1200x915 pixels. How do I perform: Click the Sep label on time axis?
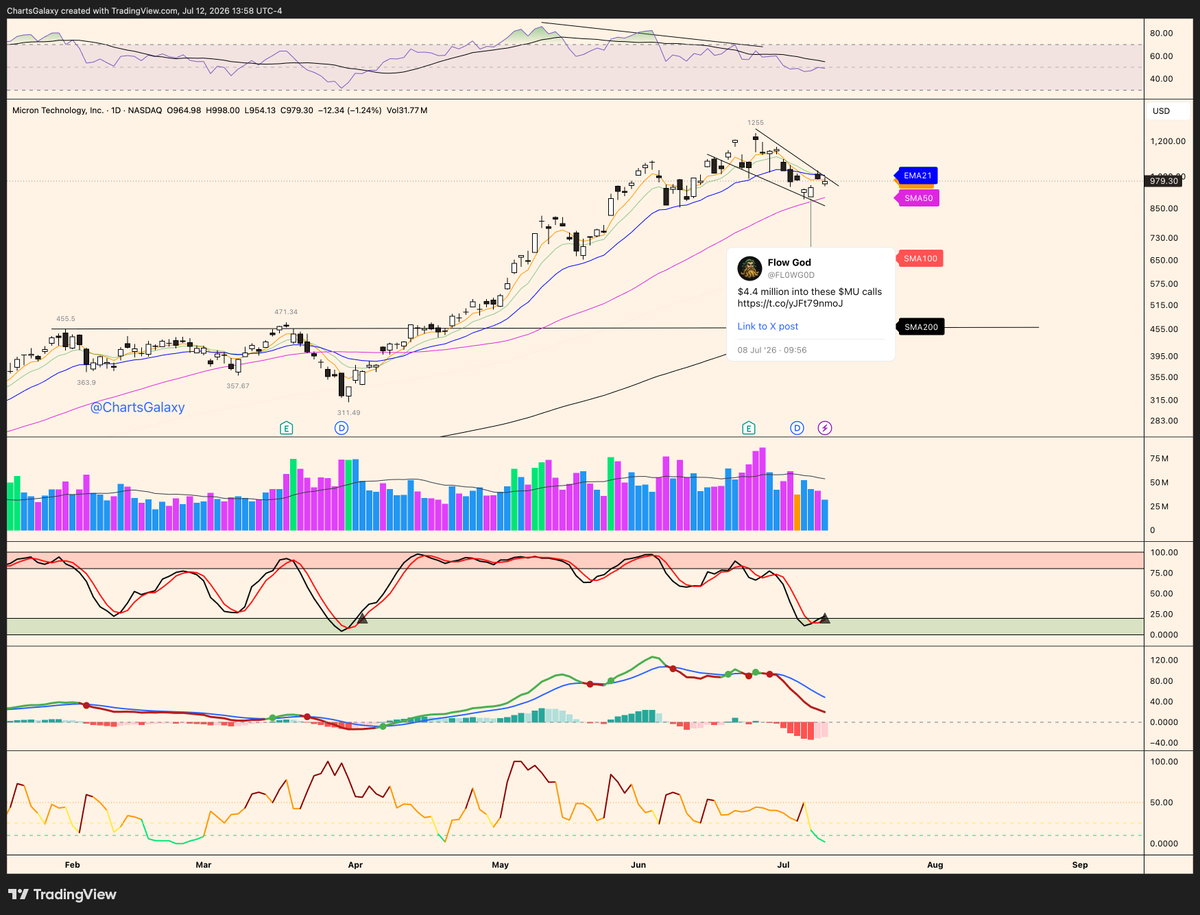coord(1080,863)
